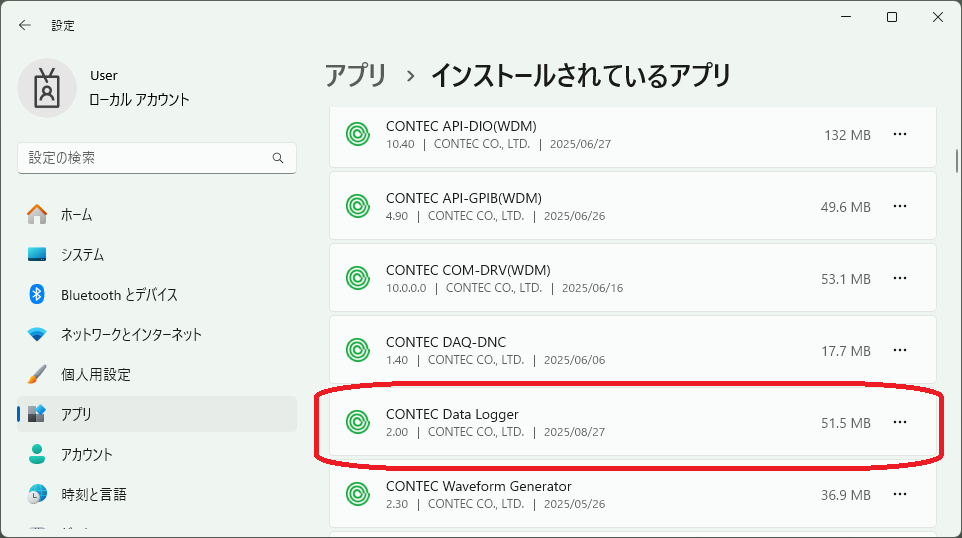Click the CONTEC Waveform Generator app icon
962x538 pixels.
point(357,494)
